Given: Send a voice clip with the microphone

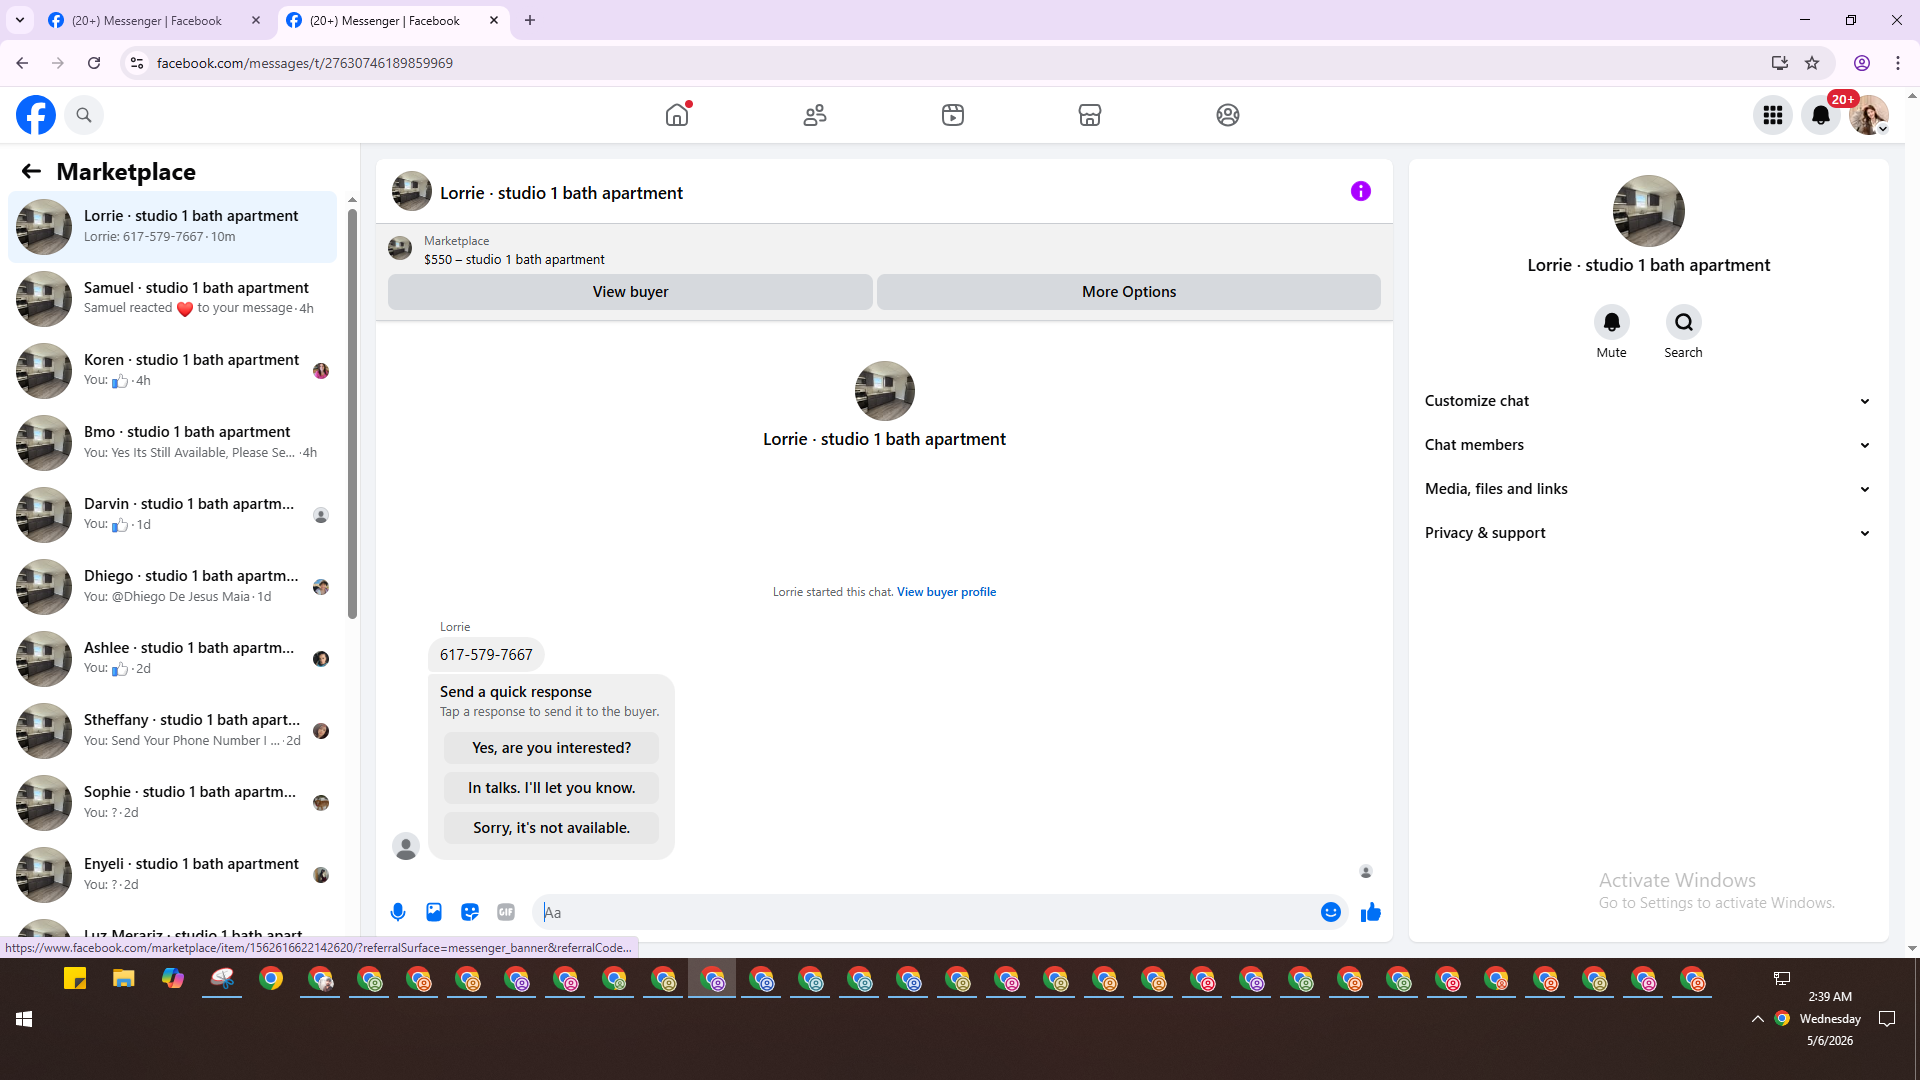Looking at the screenshot, I should pyautogui.click(x=398, y=912).
